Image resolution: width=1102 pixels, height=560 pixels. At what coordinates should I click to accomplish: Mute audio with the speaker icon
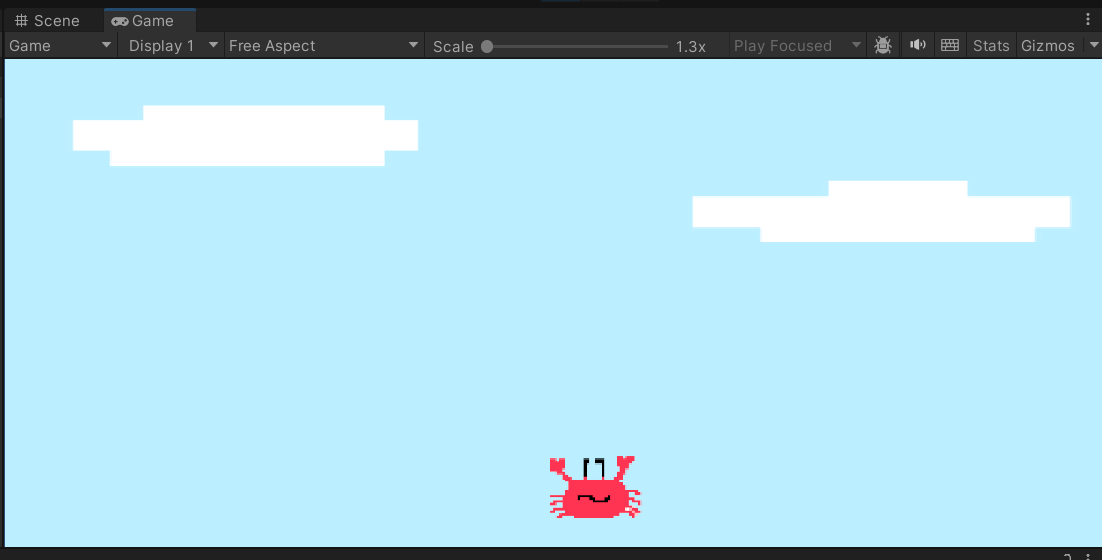[x=917, y=46]
